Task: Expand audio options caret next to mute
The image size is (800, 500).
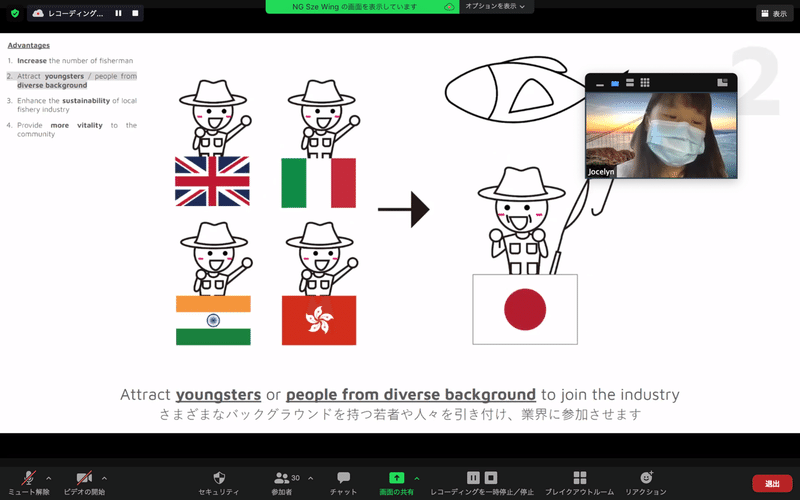Action: point(48,478)
